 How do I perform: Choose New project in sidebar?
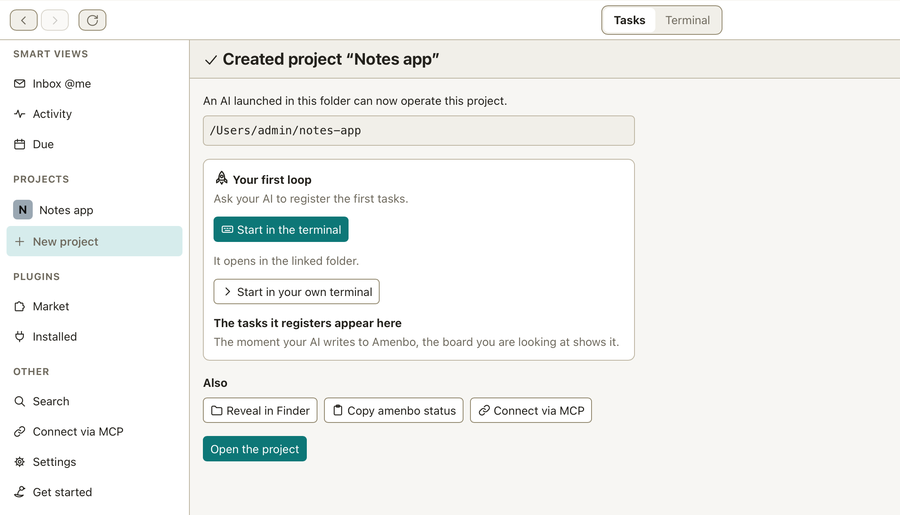coord(94,241)
